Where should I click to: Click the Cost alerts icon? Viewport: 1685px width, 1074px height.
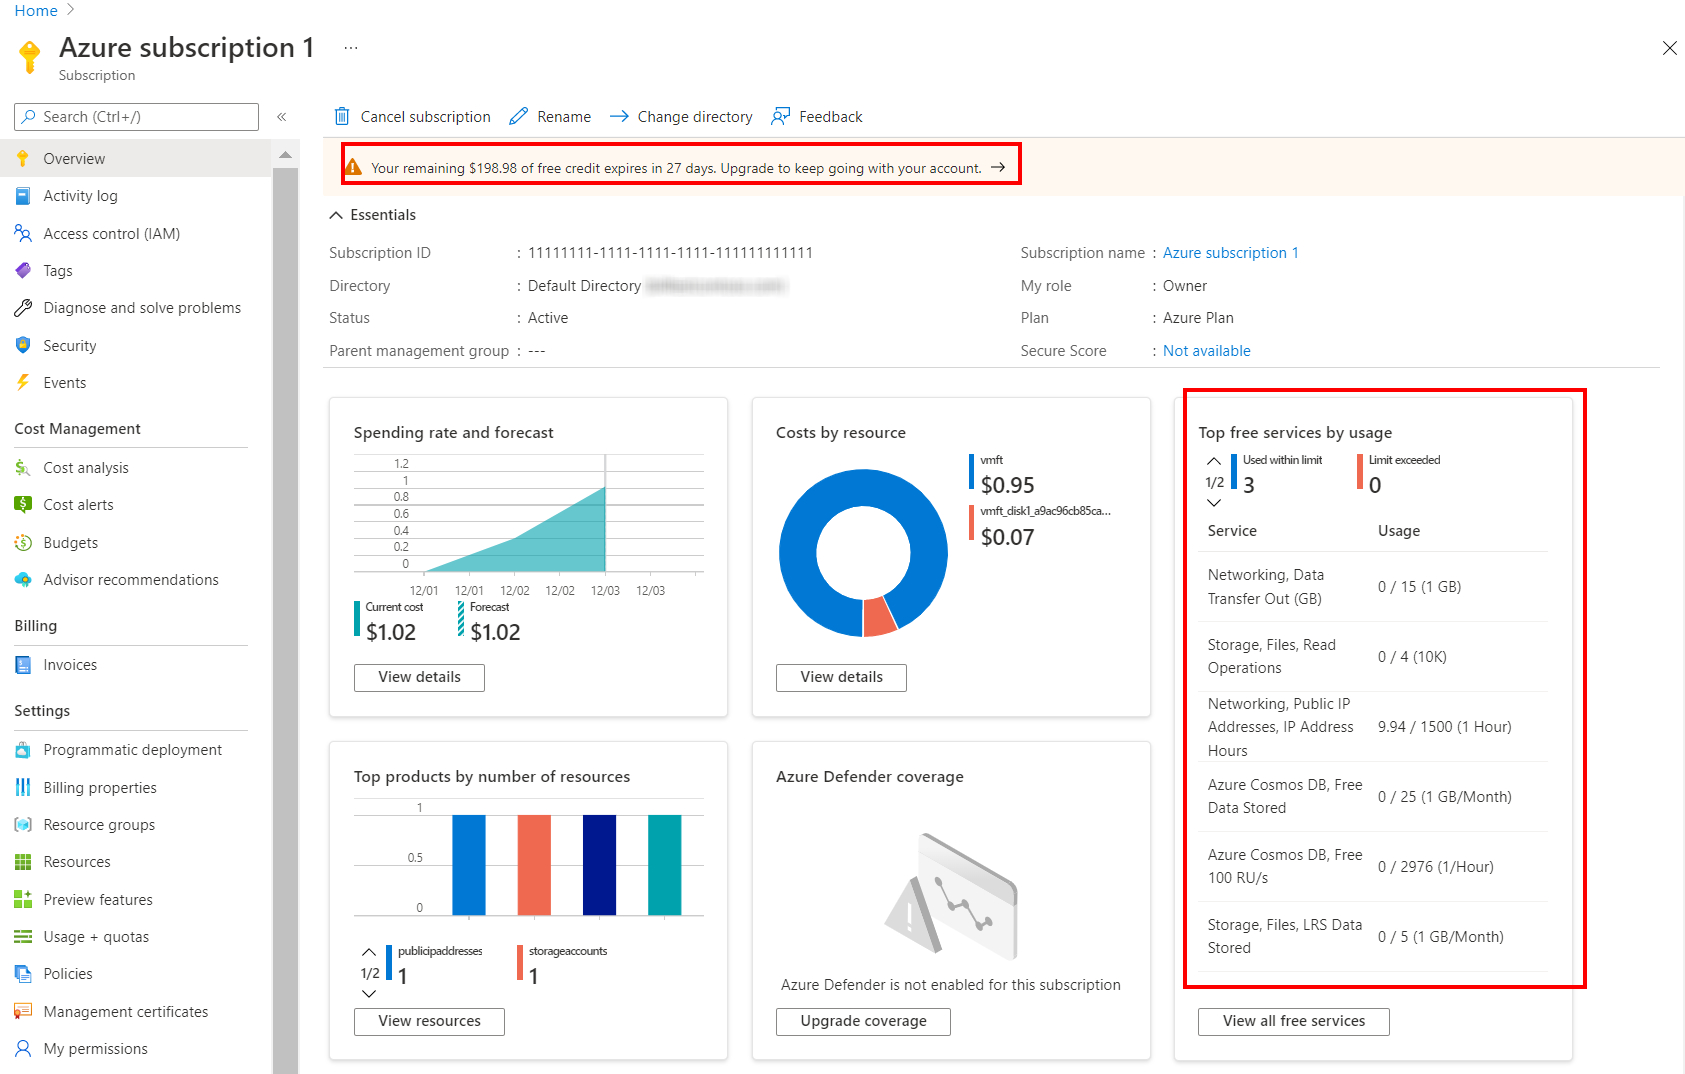23,504
